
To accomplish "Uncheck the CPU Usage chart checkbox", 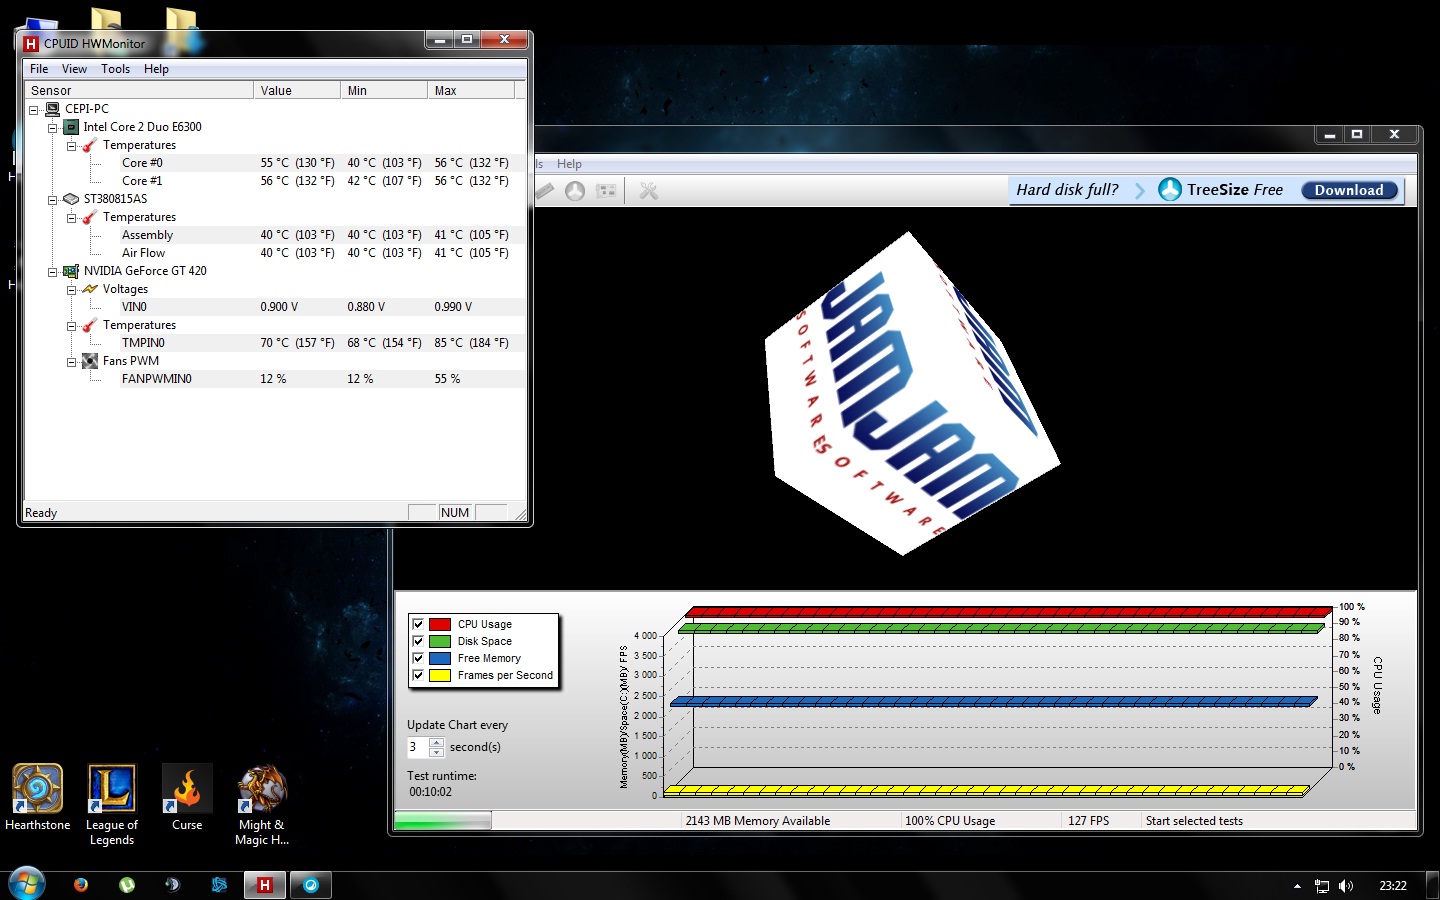I will (x=418, y=624).
